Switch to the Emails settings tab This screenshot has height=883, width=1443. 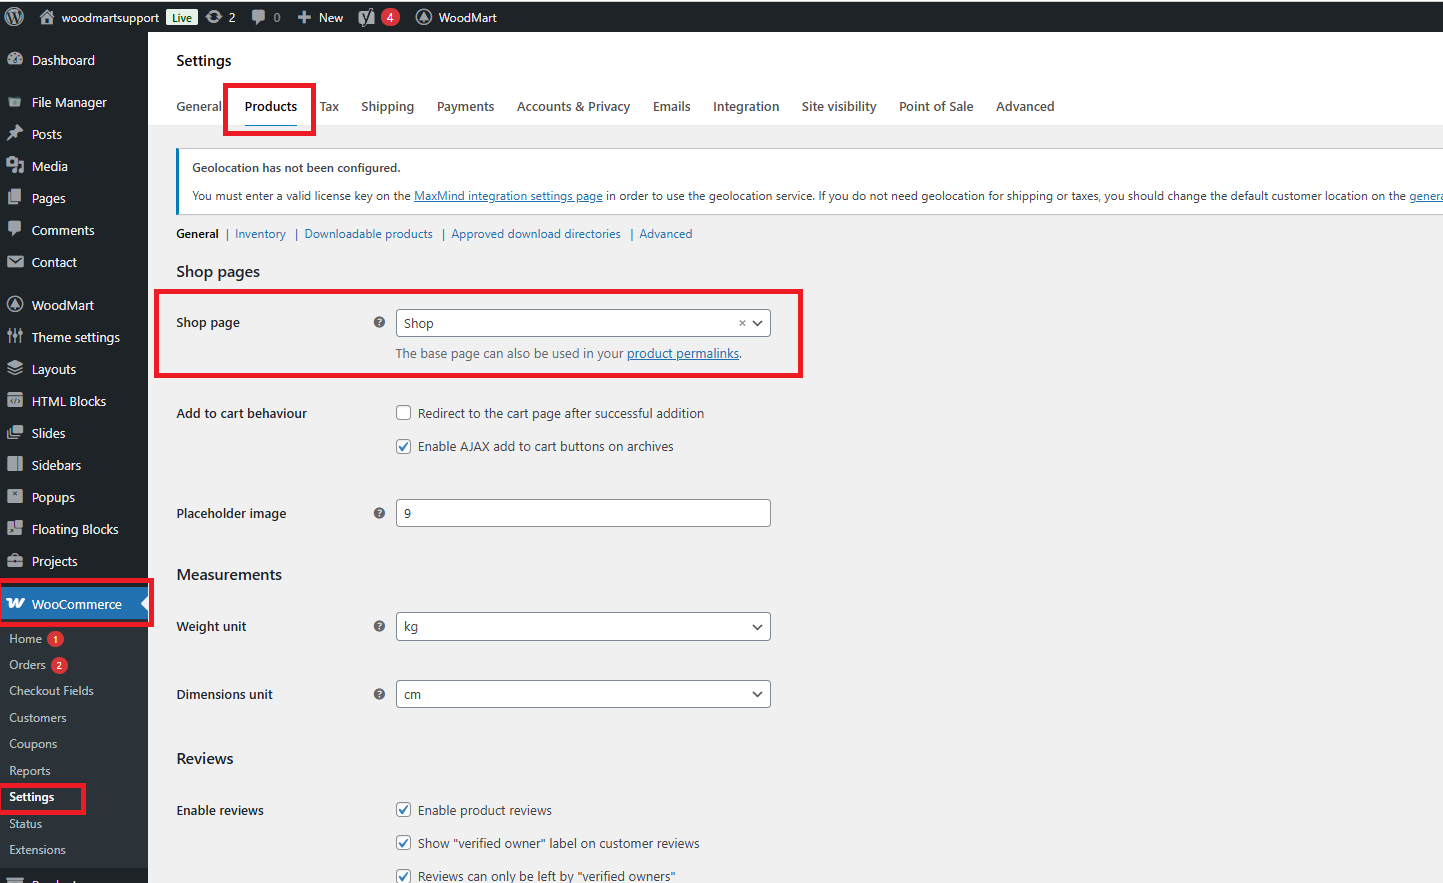click(x=671, y=106)
